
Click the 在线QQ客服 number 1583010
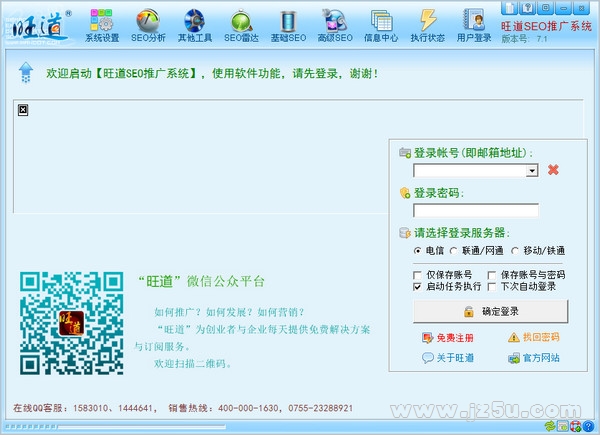[91, 408]
